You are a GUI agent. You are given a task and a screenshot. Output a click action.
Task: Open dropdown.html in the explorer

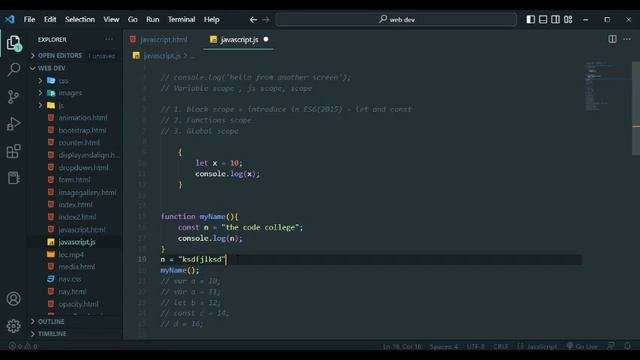(x=83, y=168)
